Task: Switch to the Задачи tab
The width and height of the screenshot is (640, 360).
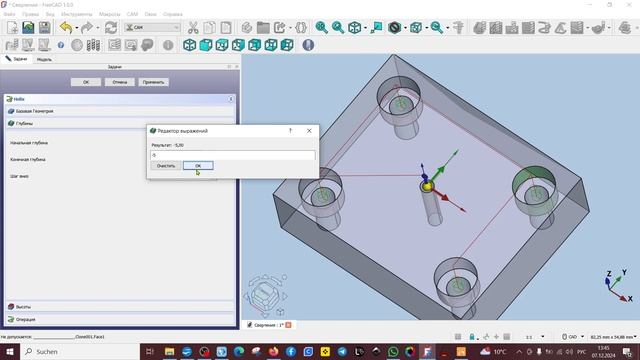Action: [x=16, y=59]
